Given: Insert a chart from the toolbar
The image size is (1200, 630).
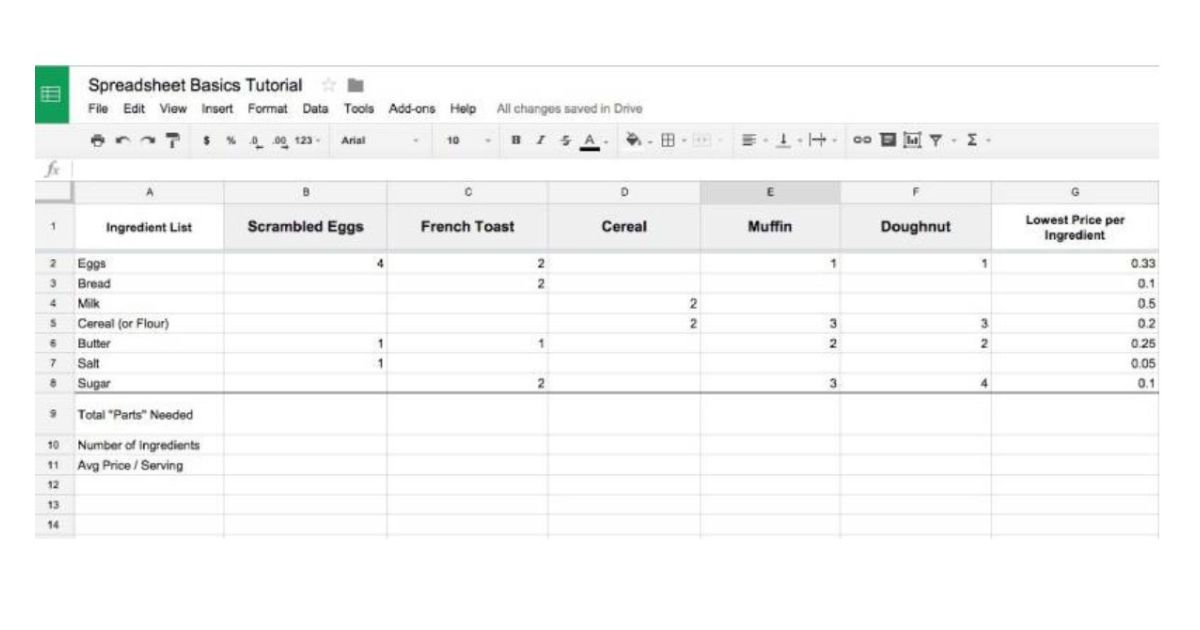Looking at the screenshot, I should coord(912,141).
